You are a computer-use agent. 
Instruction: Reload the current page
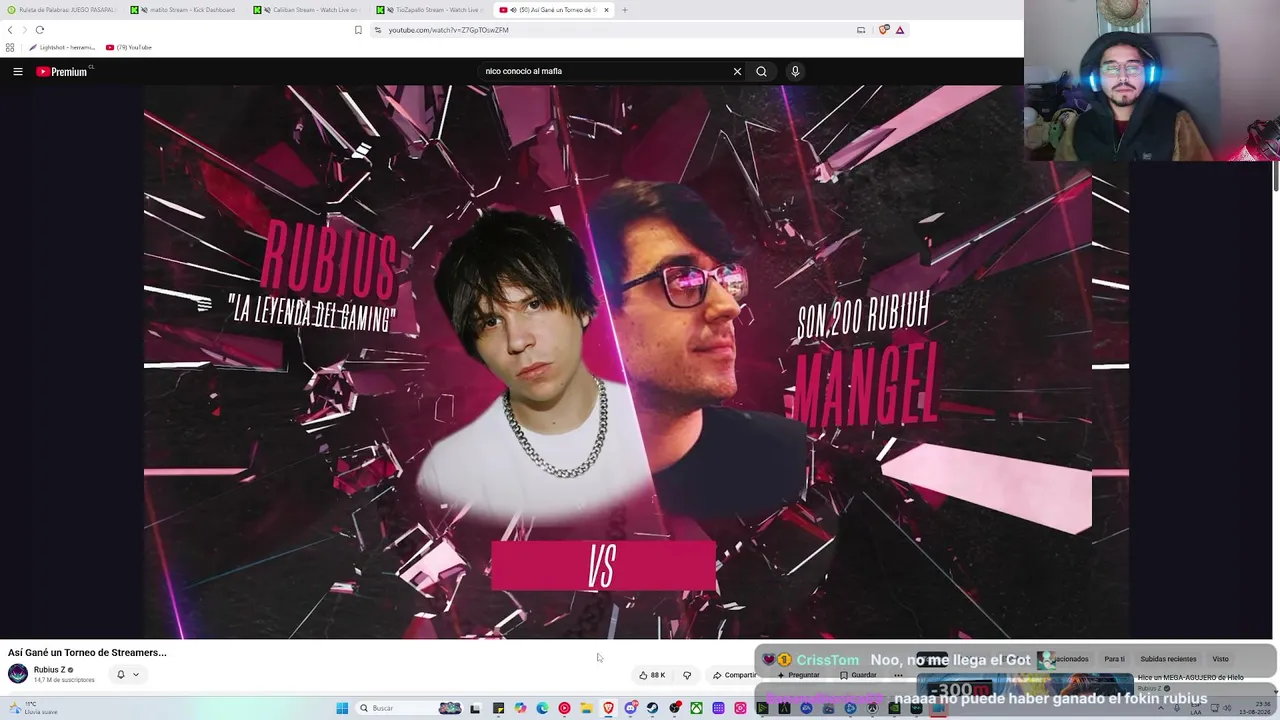click(x=40, y=30)
